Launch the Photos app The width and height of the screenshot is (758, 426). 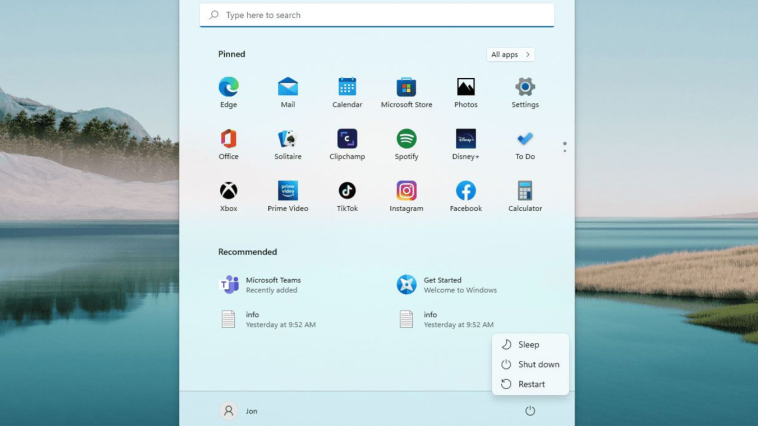[466, 92]
